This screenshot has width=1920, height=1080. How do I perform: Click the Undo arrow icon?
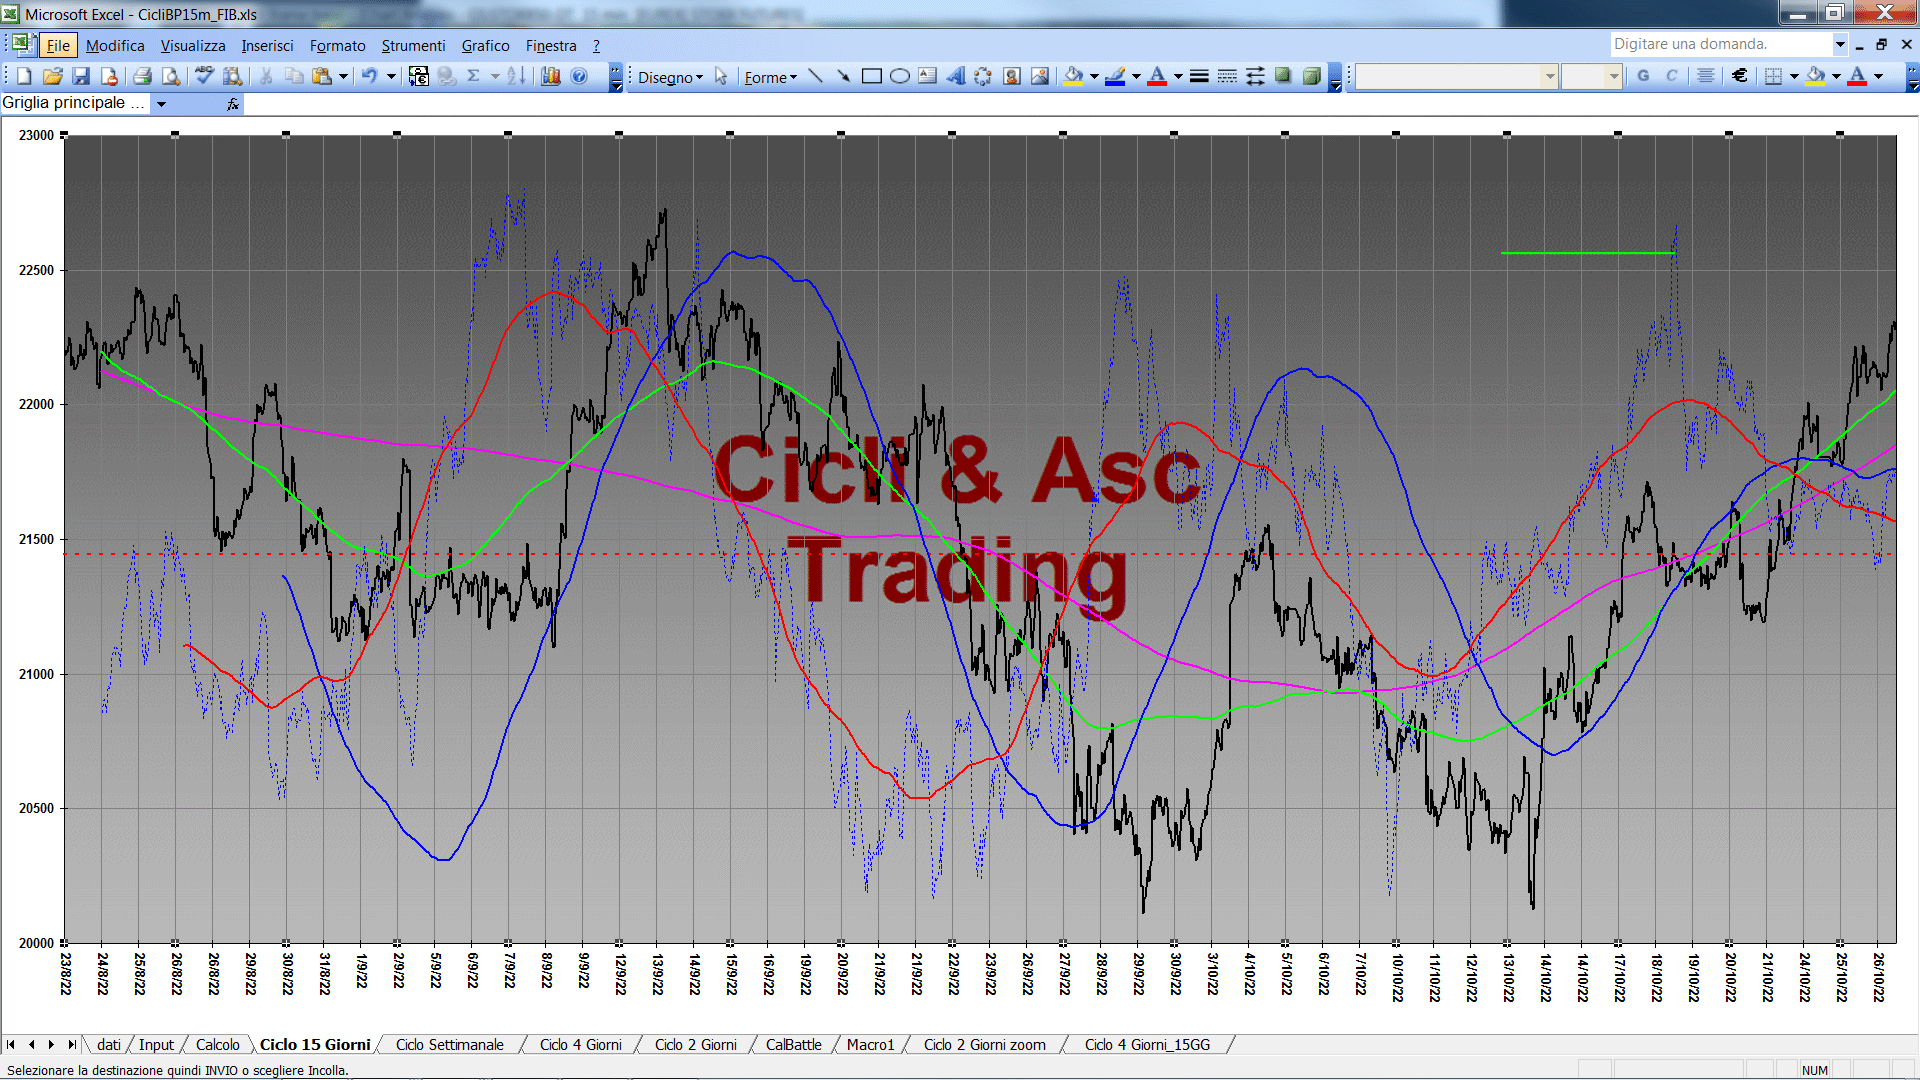[x=369, y=76]
